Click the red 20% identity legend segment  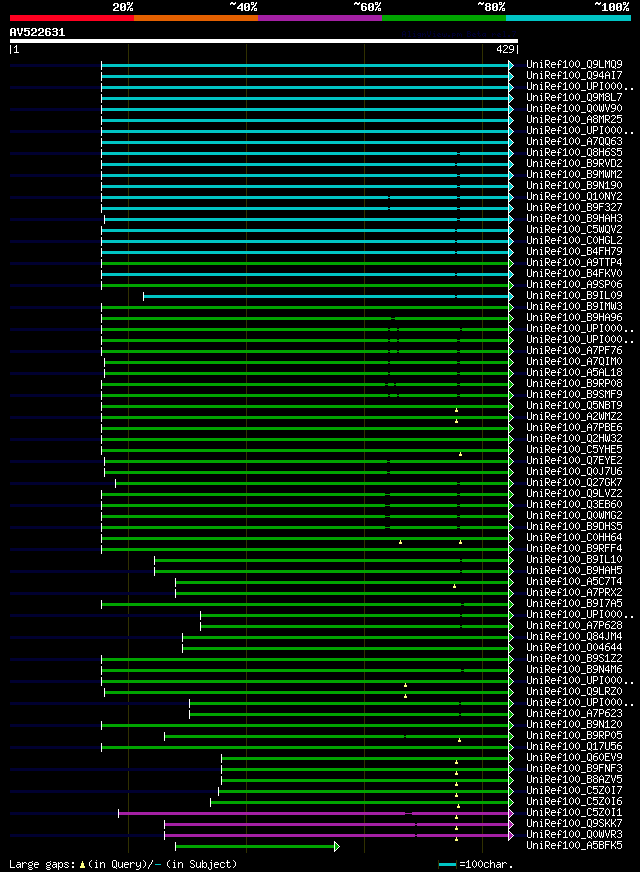click(x=72, y=18)
